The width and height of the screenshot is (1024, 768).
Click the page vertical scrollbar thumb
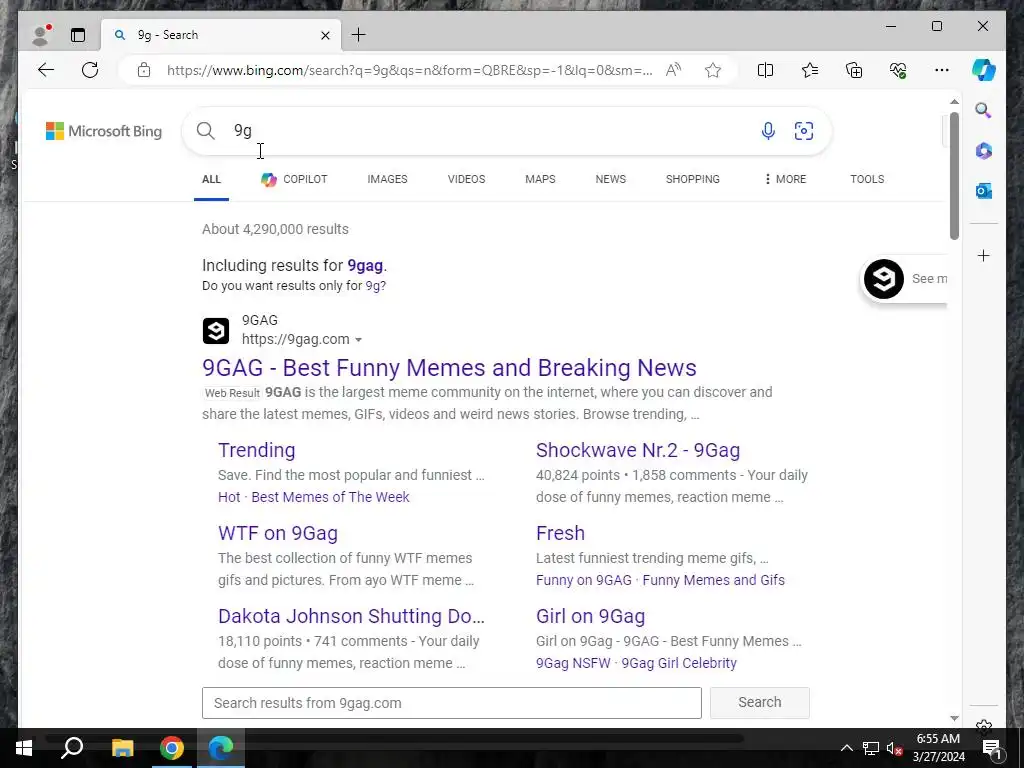point(954,176)
